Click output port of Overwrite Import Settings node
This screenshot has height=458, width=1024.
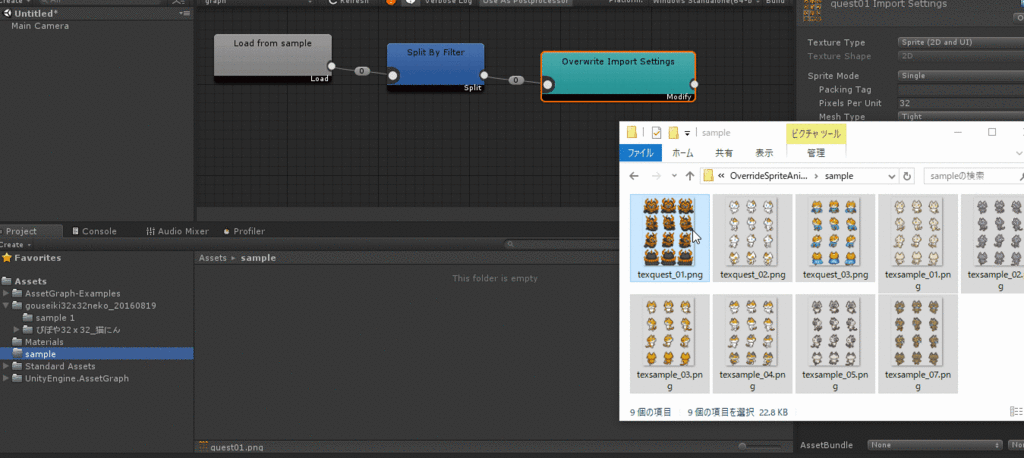694,84
